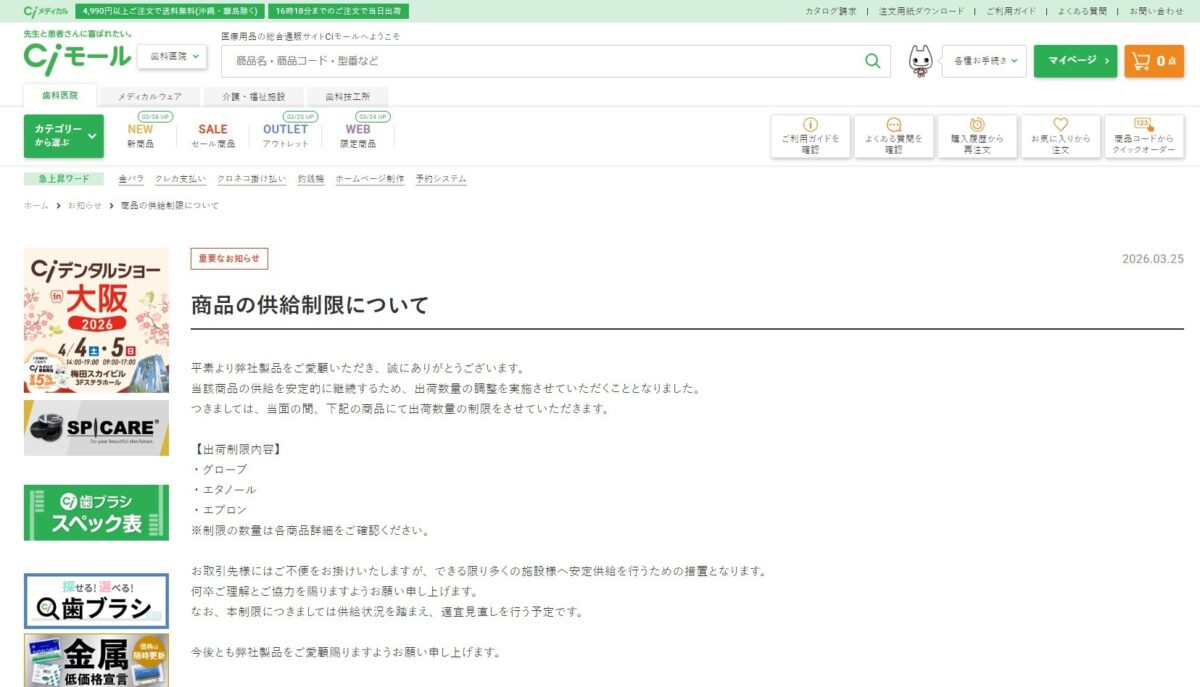
Task: Open NEW 新商品 category
Action: pyautogui.click(x=140, y=135)
